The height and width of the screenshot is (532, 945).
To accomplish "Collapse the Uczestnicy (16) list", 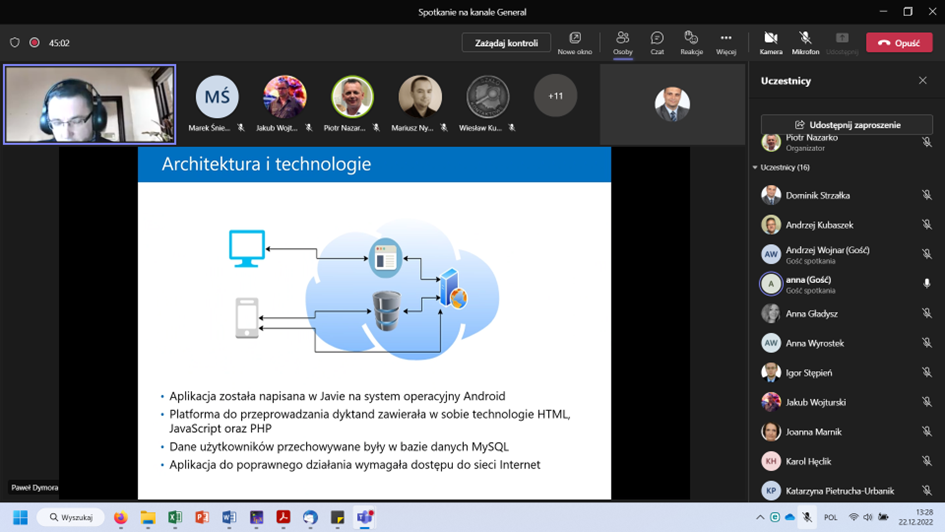I will (x=755, y=168).
